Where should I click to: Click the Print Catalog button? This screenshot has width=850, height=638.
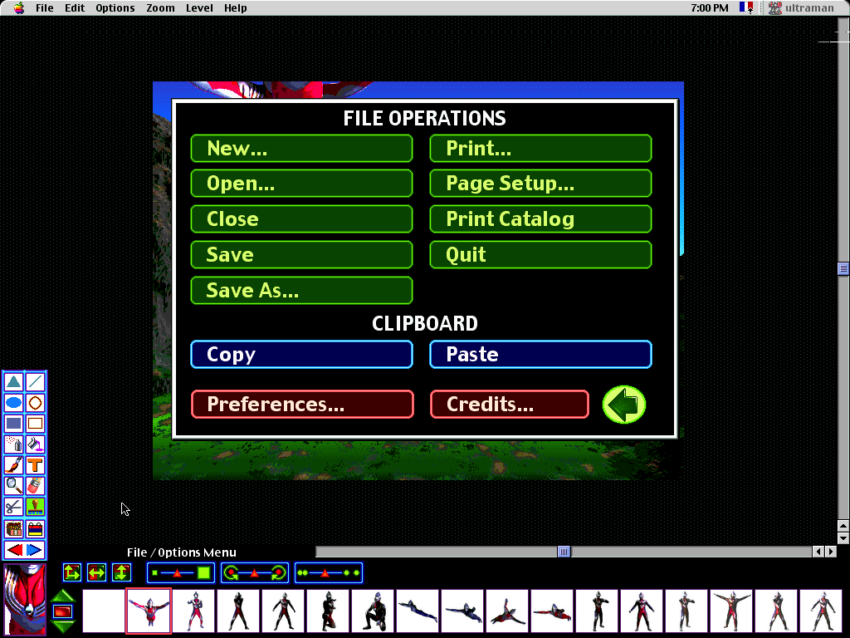point(540,219)
